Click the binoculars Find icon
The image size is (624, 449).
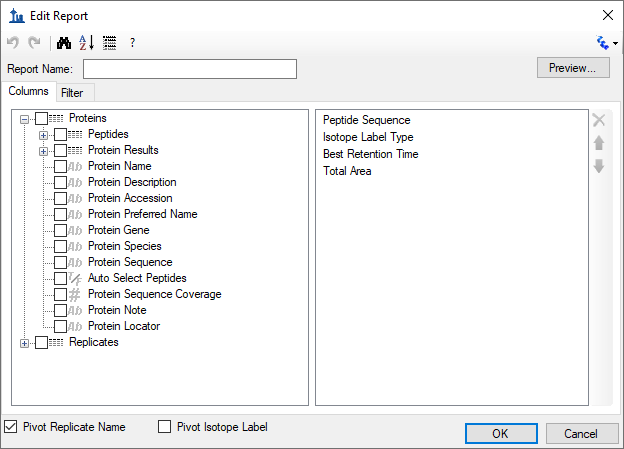point(64,43)
